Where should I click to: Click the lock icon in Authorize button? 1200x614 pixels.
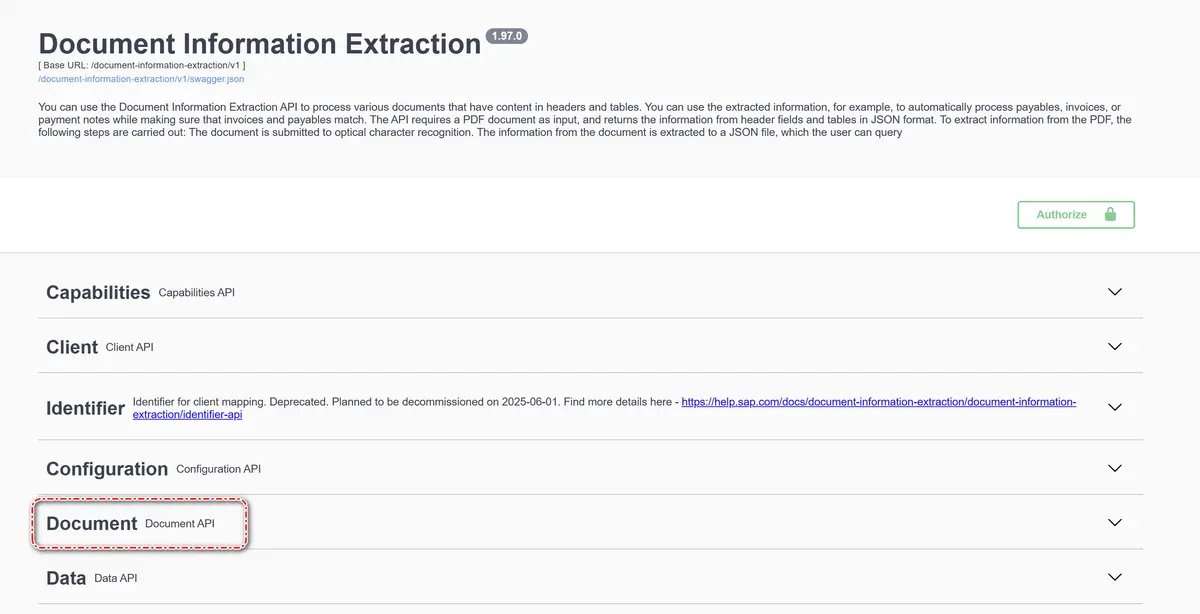click(x=1109, y=215)
